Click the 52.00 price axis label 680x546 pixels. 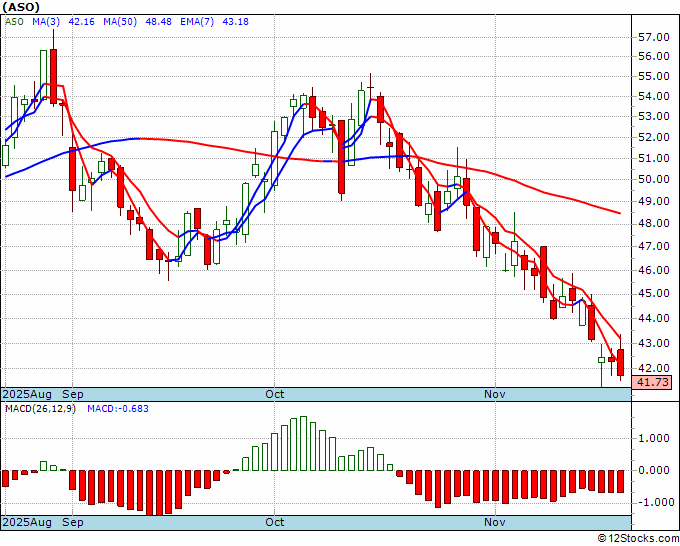click(654, 137)
